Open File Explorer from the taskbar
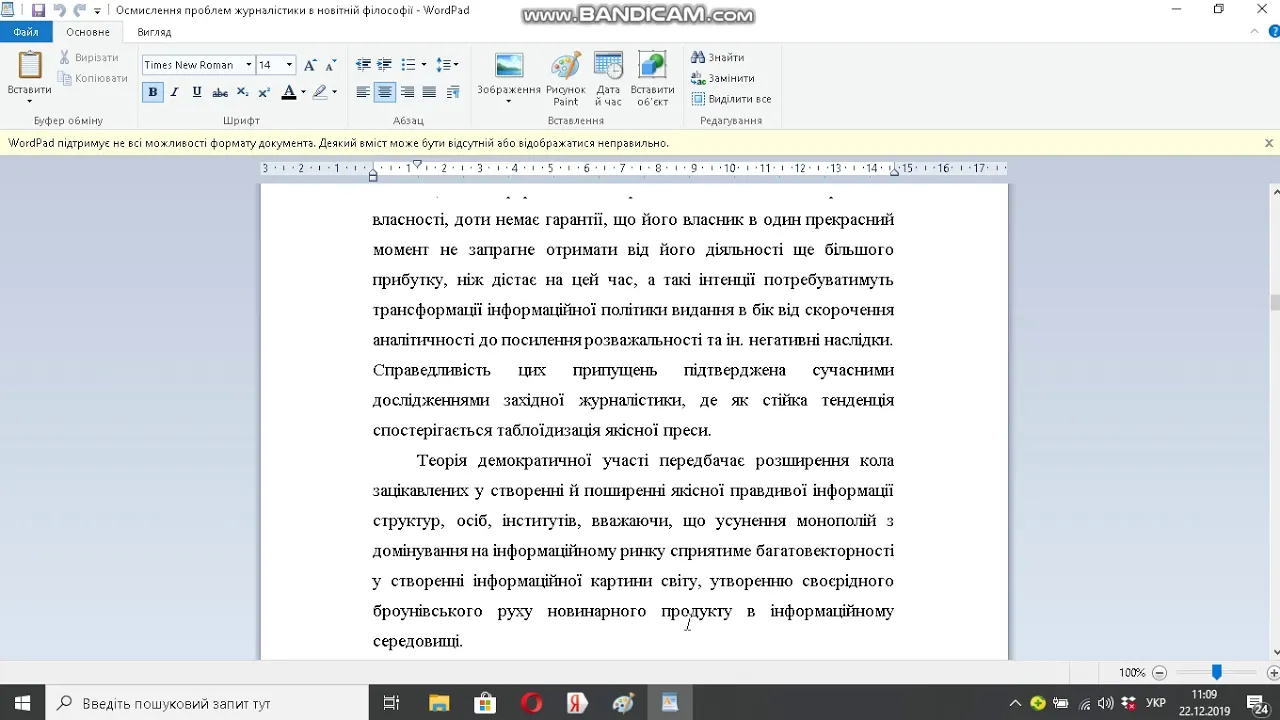This screenshot has width=1280, height=720. tap(438, 703)
